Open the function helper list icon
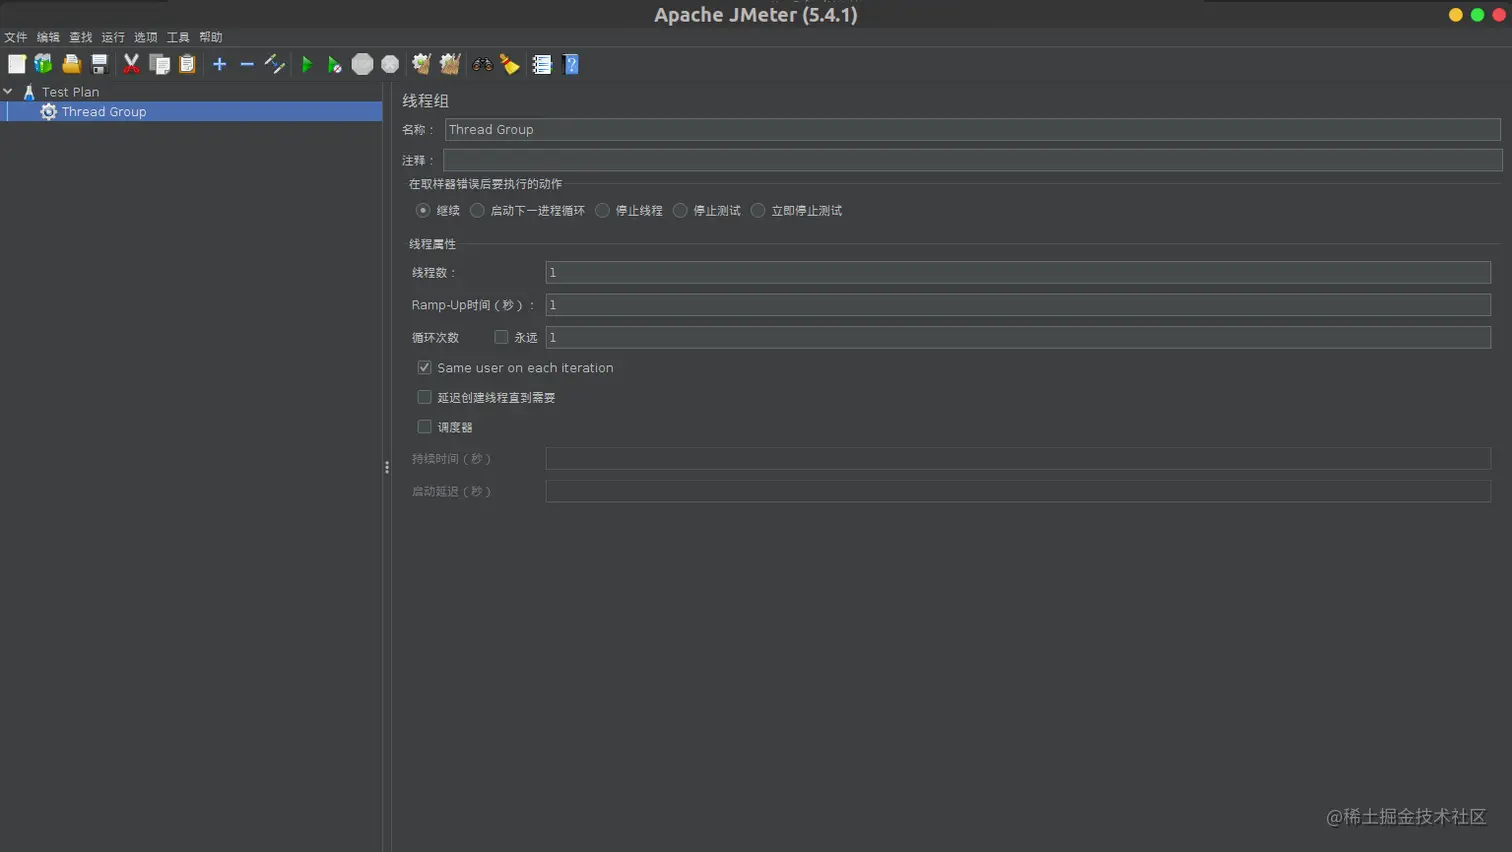This screenshot has height=852, width=1512. (x=542, y=64)
